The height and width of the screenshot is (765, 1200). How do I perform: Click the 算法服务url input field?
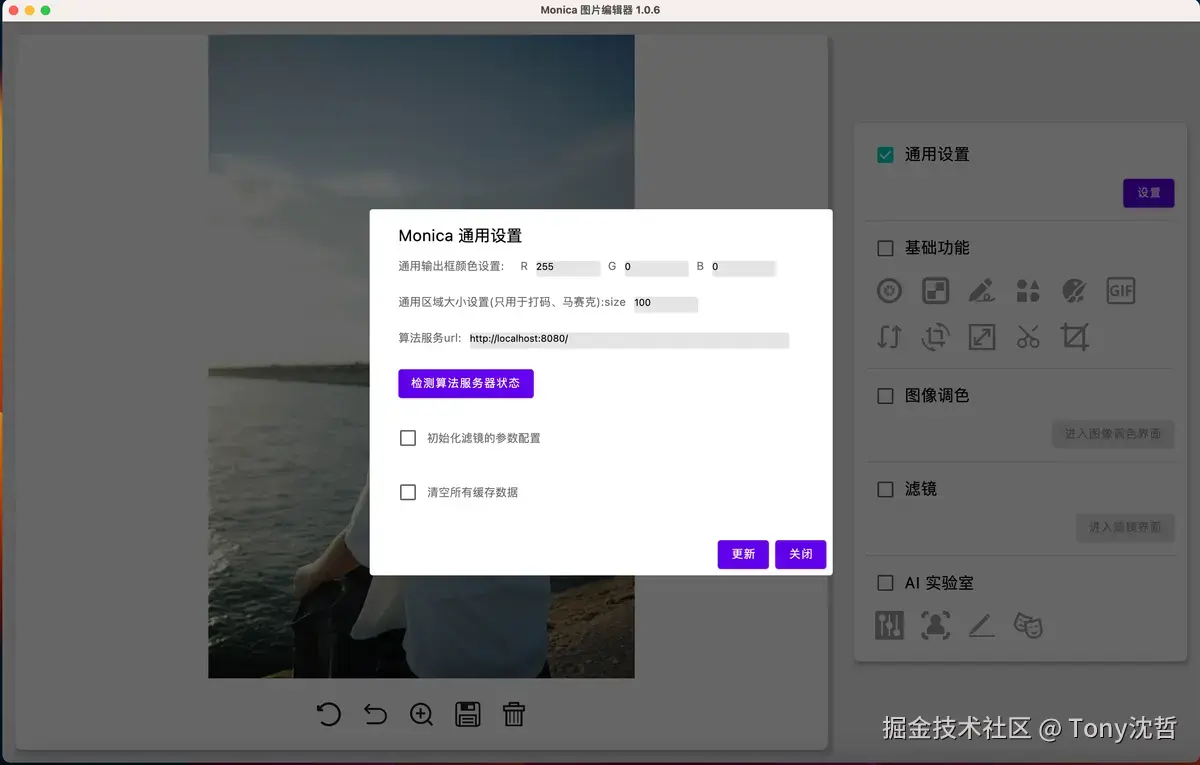point(630,340)
